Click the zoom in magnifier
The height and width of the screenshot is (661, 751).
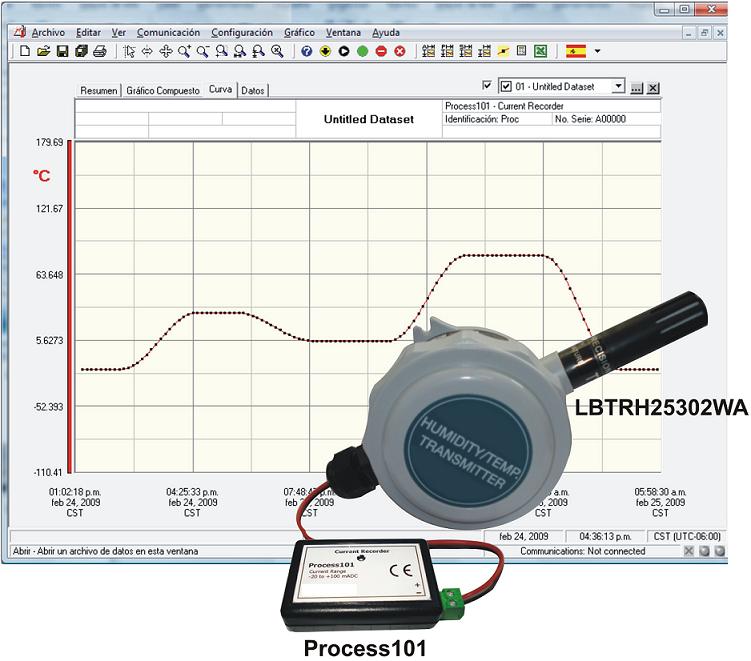[184, 51]
